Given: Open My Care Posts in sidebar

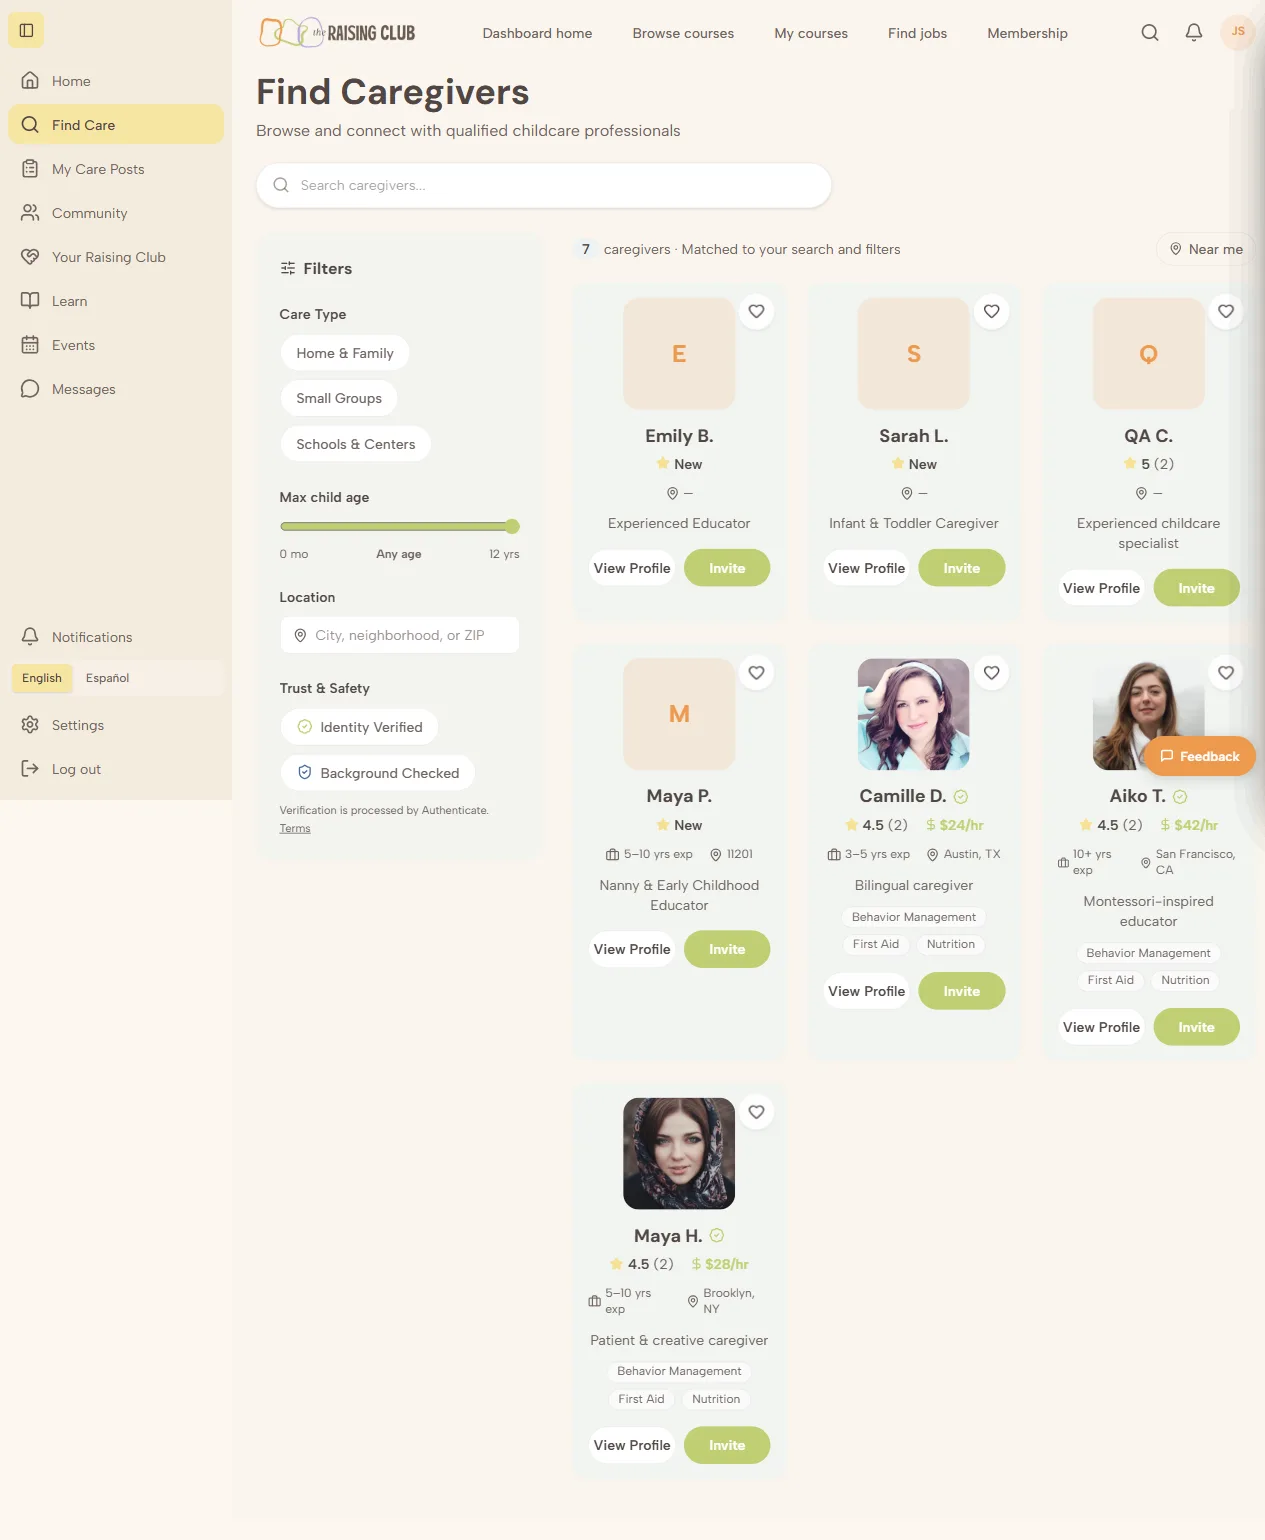Looking at the screenshot, I should (116, 169).
